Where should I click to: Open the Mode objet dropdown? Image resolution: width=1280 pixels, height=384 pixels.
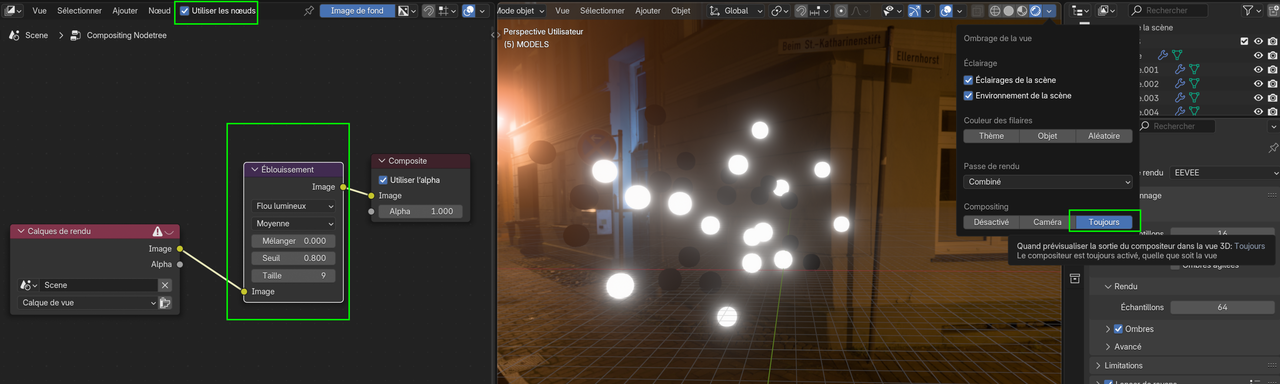point(521,10)
